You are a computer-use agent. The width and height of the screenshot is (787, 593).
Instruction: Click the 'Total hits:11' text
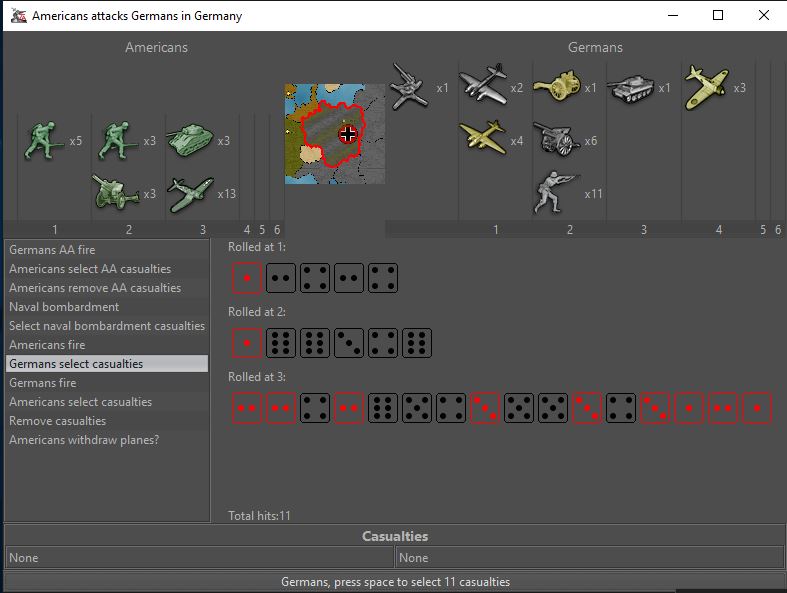(x=259, y=516)
